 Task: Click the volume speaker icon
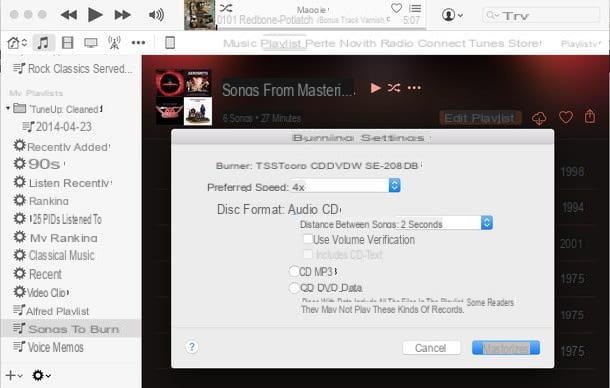pos(156,15)
